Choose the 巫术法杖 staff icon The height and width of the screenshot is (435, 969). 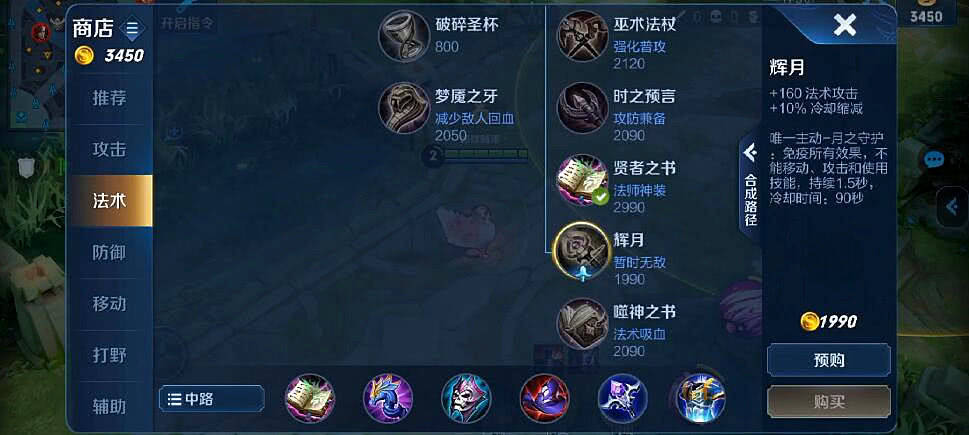coord(582,36)
